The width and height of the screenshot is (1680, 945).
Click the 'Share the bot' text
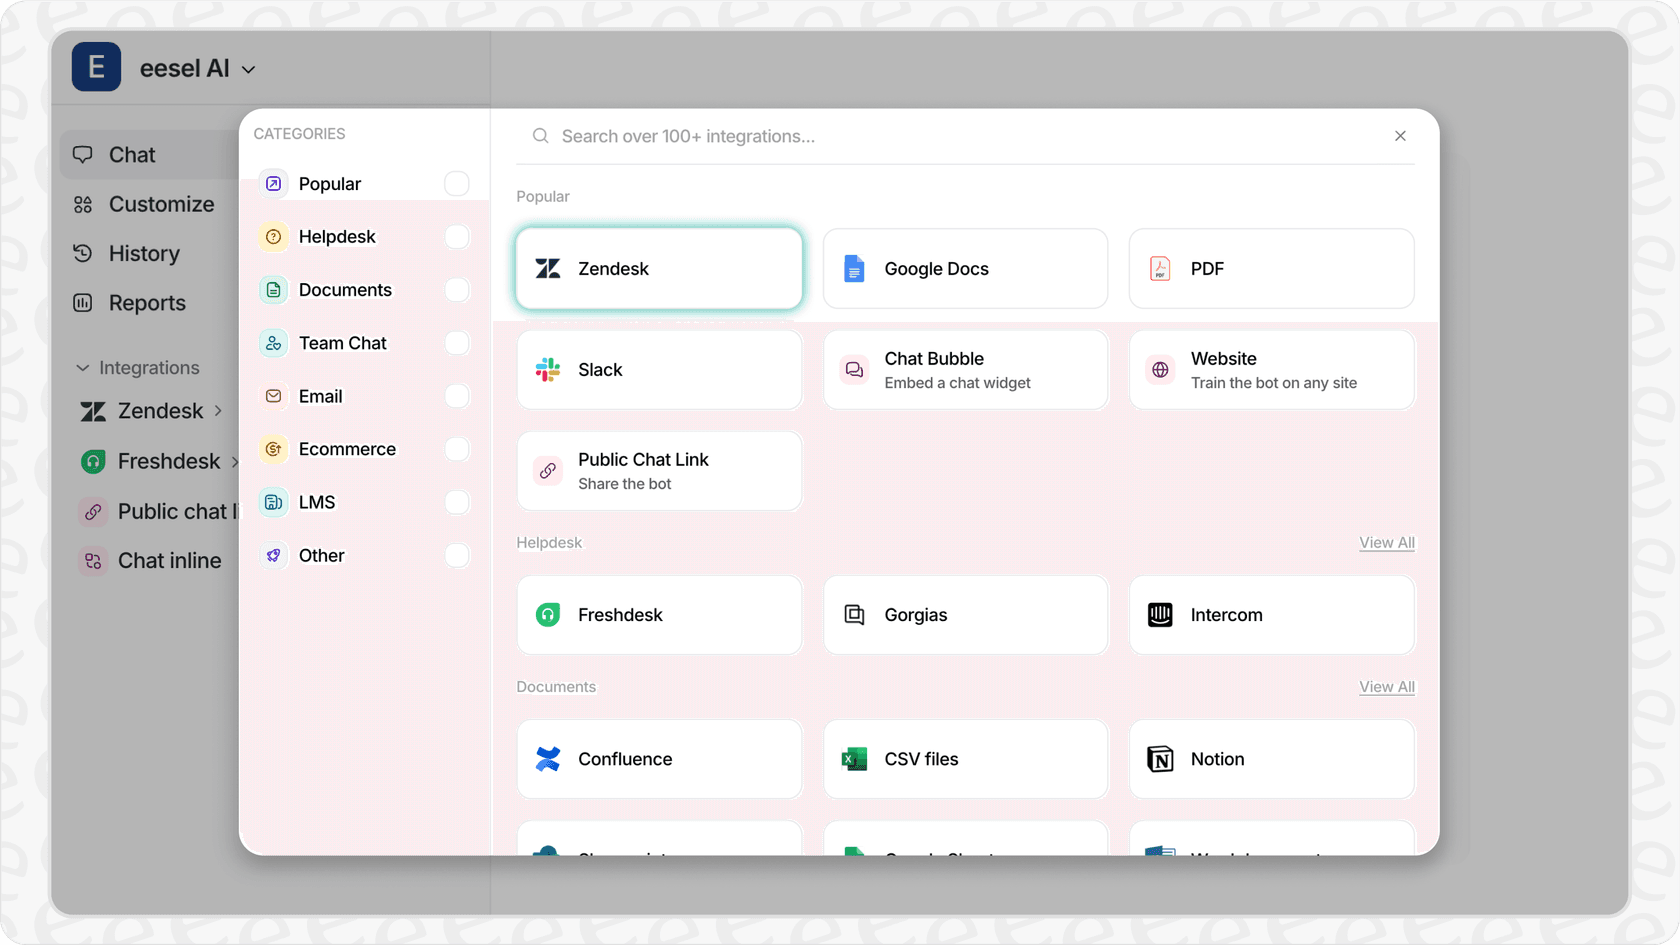click(624, 484)
